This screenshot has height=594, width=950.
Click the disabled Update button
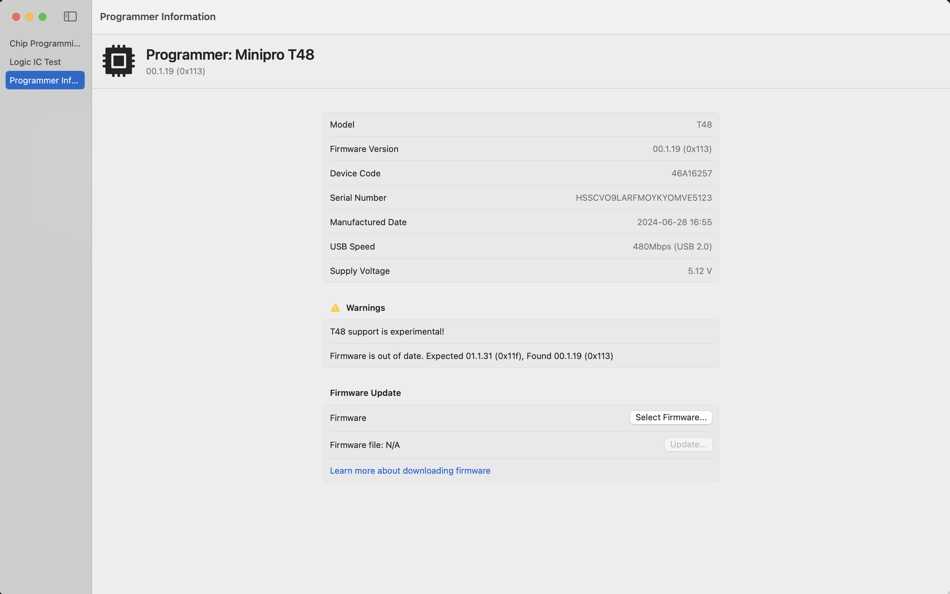[687, 444]
